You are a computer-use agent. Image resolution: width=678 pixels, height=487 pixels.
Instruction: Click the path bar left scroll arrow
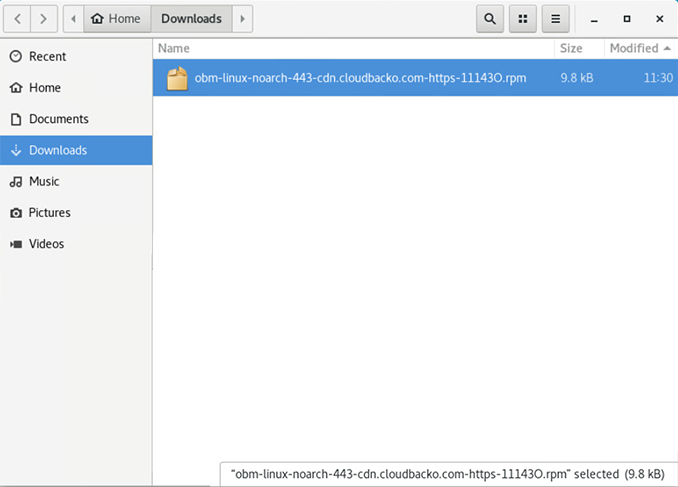point(74,19)
